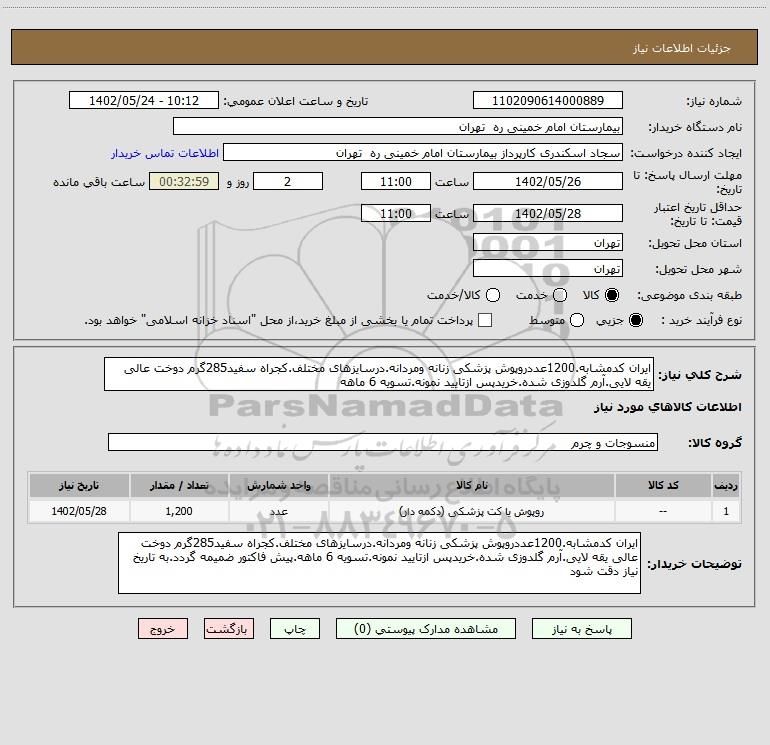This screenshot has height=745, width=770.
Task: Click the چاپ print button
Action: (x=295, y=629)
